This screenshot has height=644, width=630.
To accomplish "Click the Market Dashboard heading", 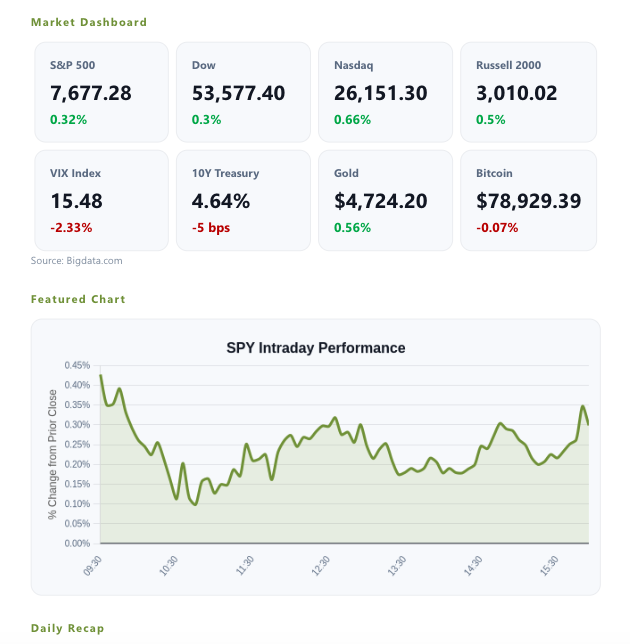I will (x=89, y=22).
